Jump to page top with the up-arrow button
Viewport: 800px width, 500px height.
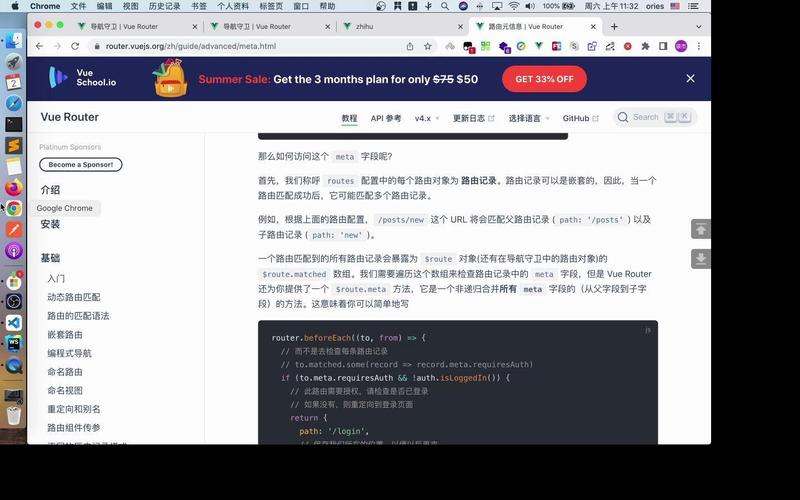coord(701,229)
